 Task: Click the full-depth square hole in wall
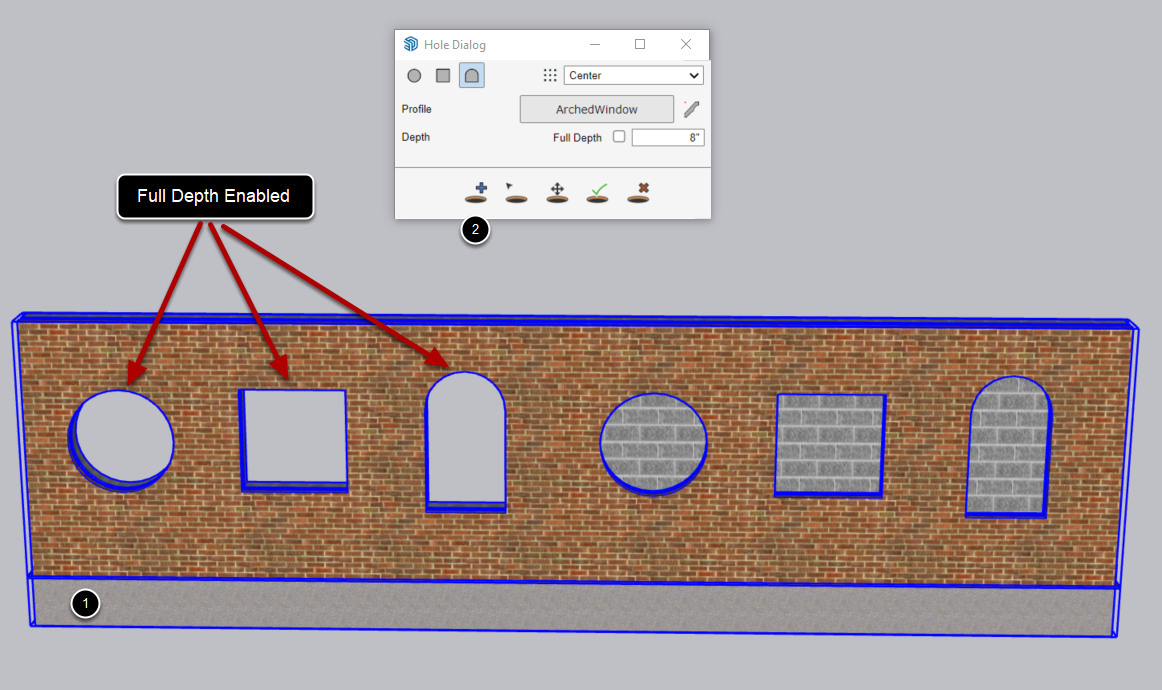tap(294, 439)
